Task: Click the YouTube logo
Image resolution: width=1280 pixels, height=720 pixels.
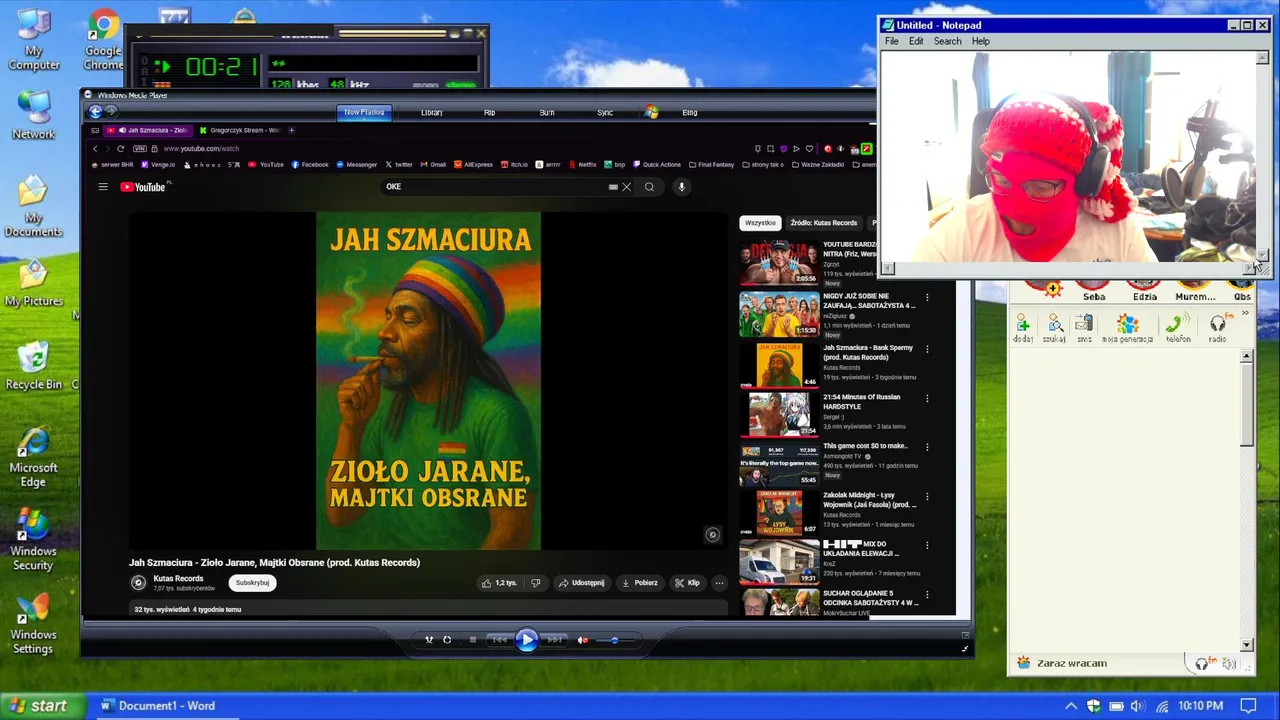Action: (x=143, y=187)
